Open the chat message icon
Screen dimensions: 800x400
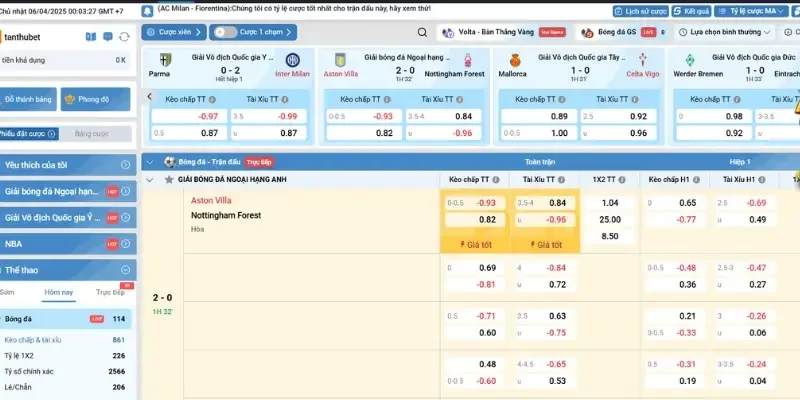click(x=108, y=36)
